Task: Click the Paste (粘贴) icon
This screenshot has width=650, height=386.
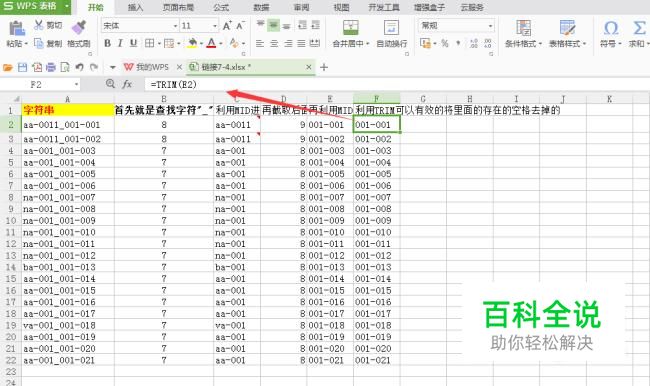Action: click(x=17, y=28)
